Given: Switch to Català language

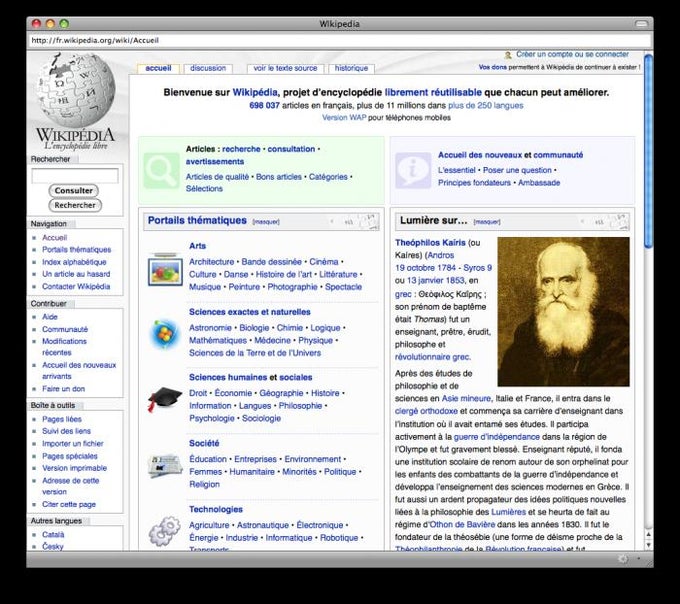Looking at the screenshot, I should tap(53, 535).
